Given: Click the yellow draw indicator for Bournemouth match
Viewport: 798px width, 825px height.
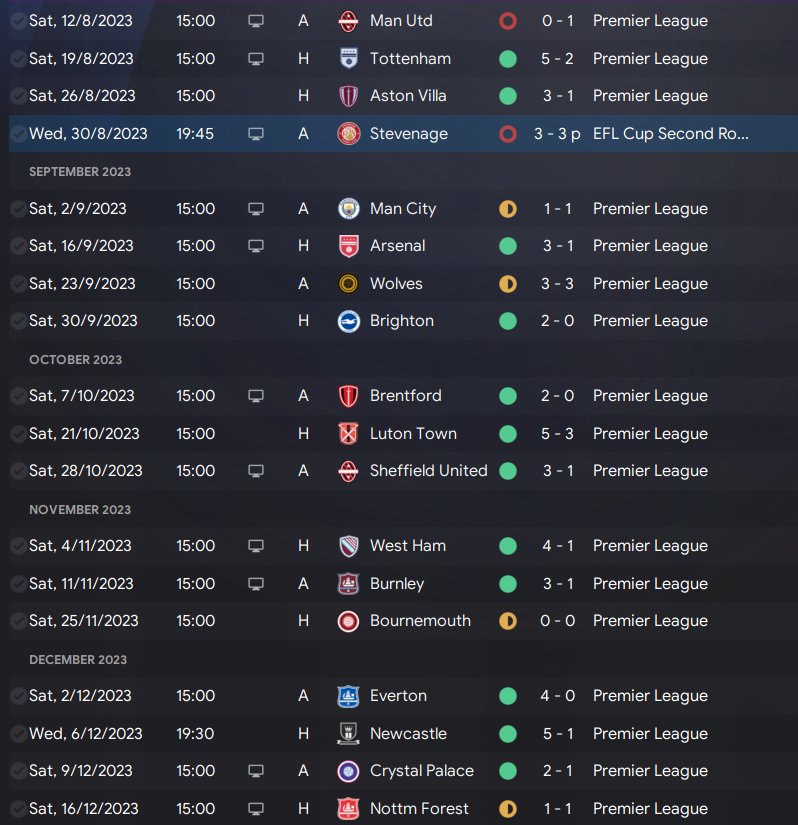Looking at the screenshot, I should (x=508, y=621).
